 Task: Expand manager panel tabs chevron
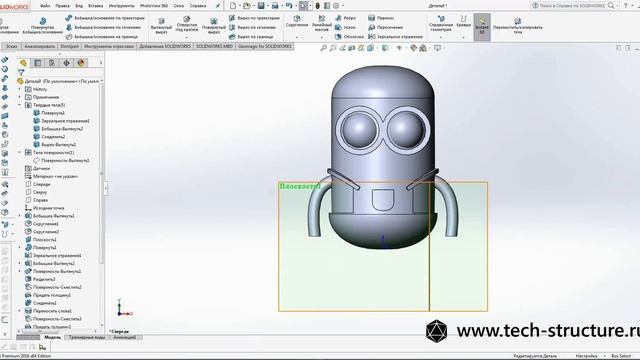coord(101,63)
